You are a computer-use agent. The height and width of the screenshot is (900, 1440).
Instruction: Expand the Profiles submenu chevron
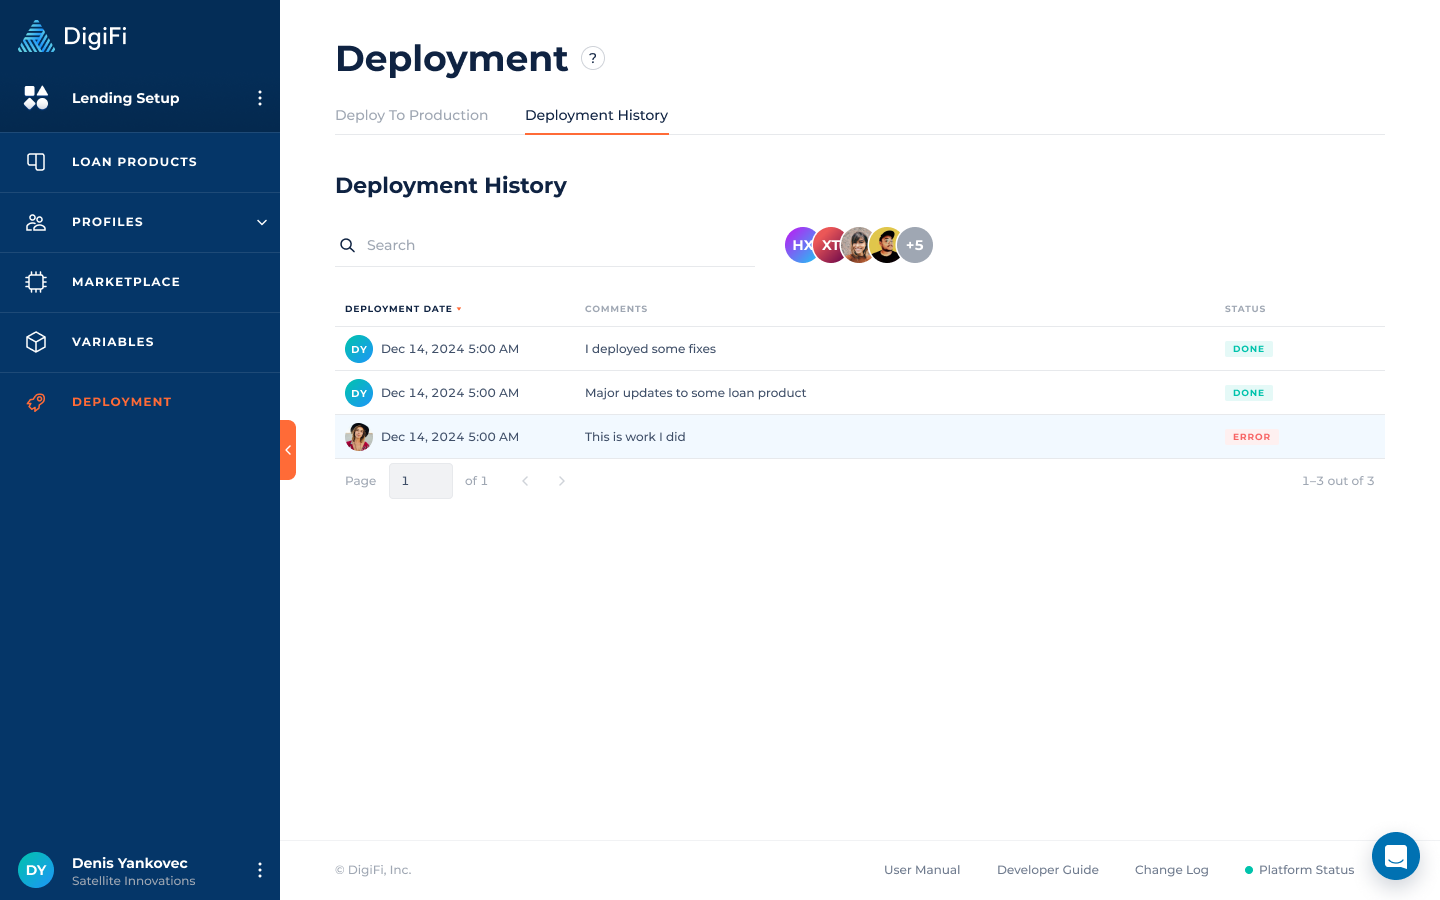pyautogui.click(x=262, y=222)
